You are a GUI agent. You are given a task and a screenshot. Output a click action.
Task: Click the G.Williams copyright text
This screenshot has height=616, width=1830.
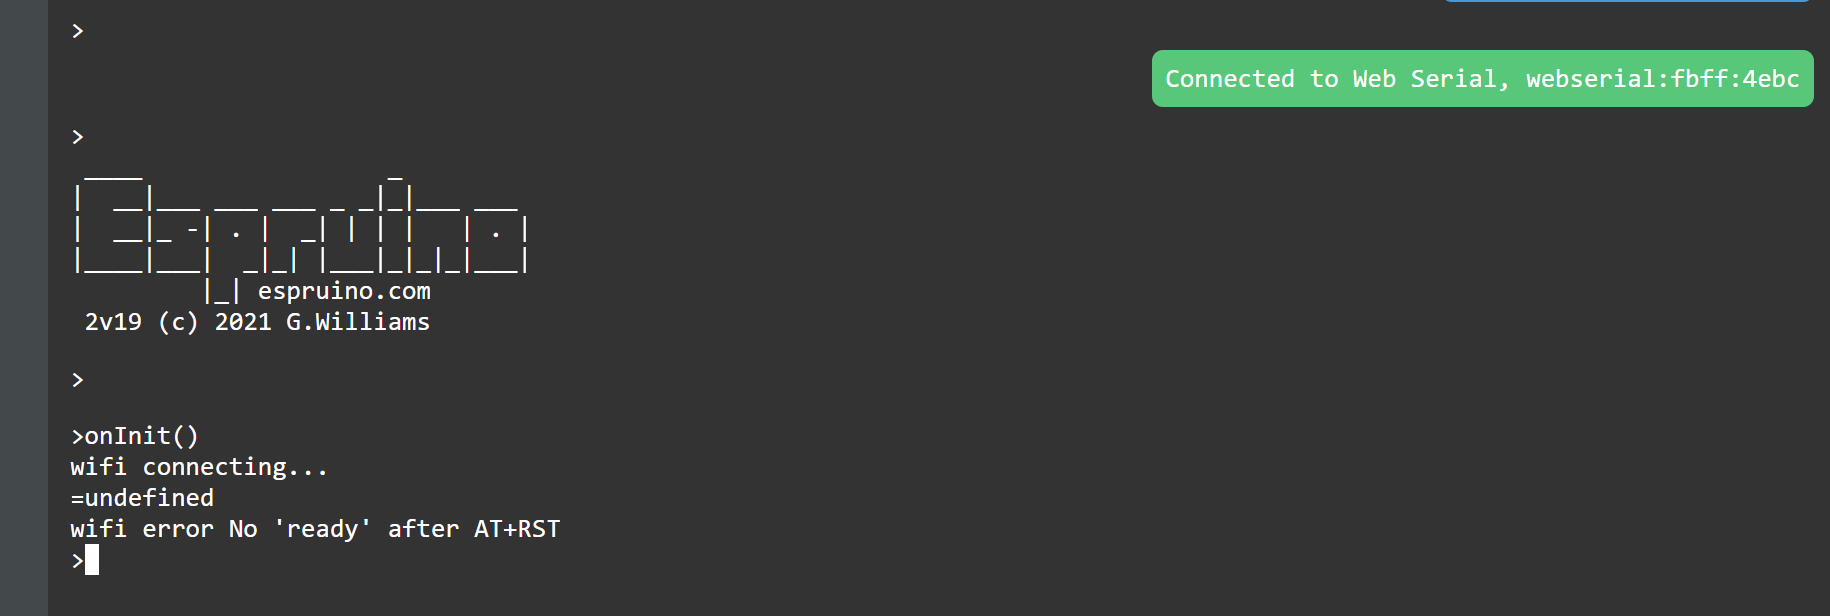[x=358, y=322]
